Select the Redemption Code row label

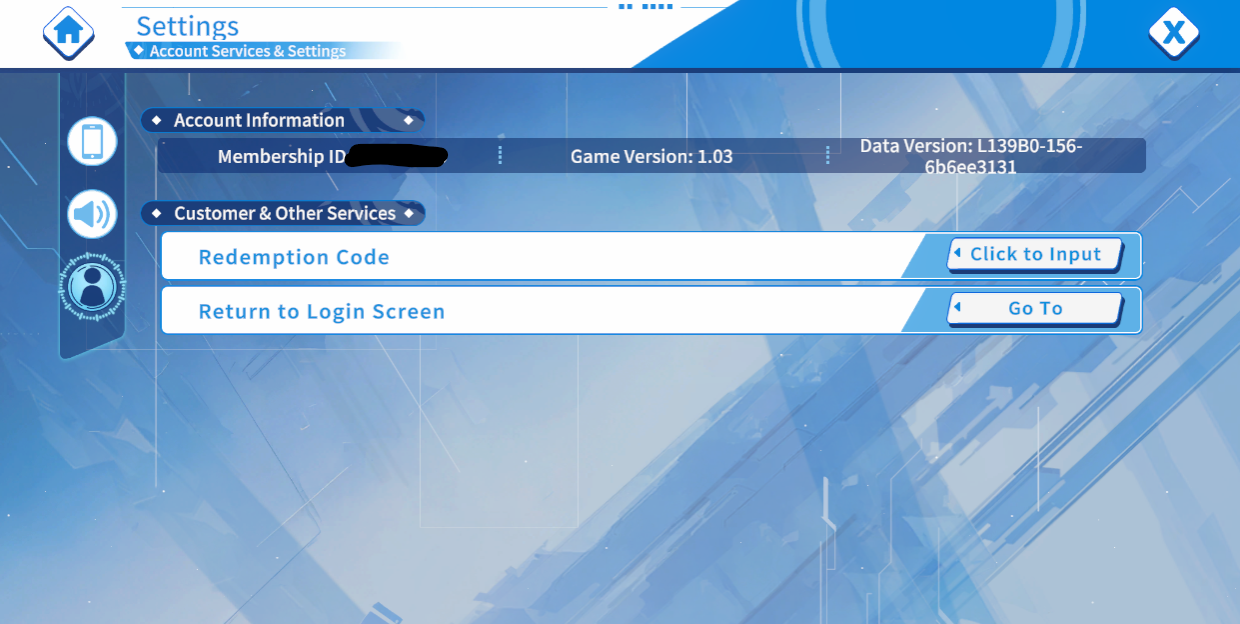tap(294, 257)
